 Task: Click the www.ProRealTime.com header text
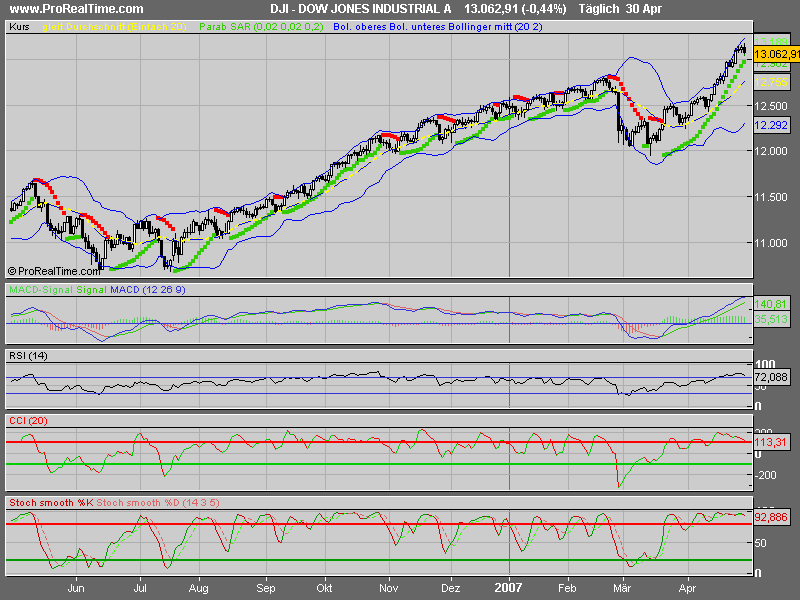[77, 9]
